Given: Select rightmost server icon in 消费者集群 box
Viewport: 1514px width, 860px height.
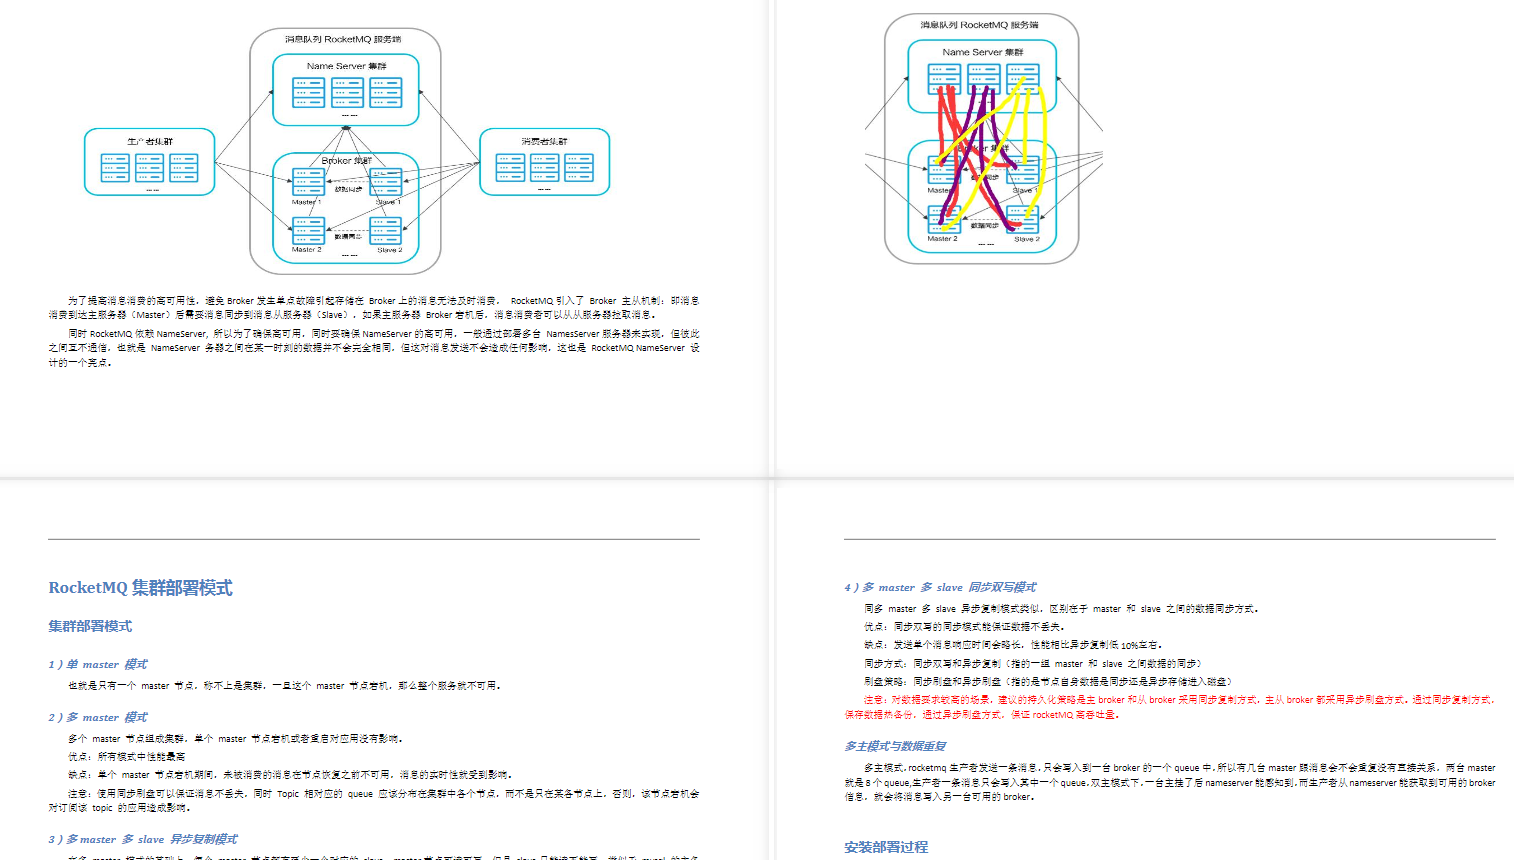Looking at the screenshot, I should [x=579, y=167].
